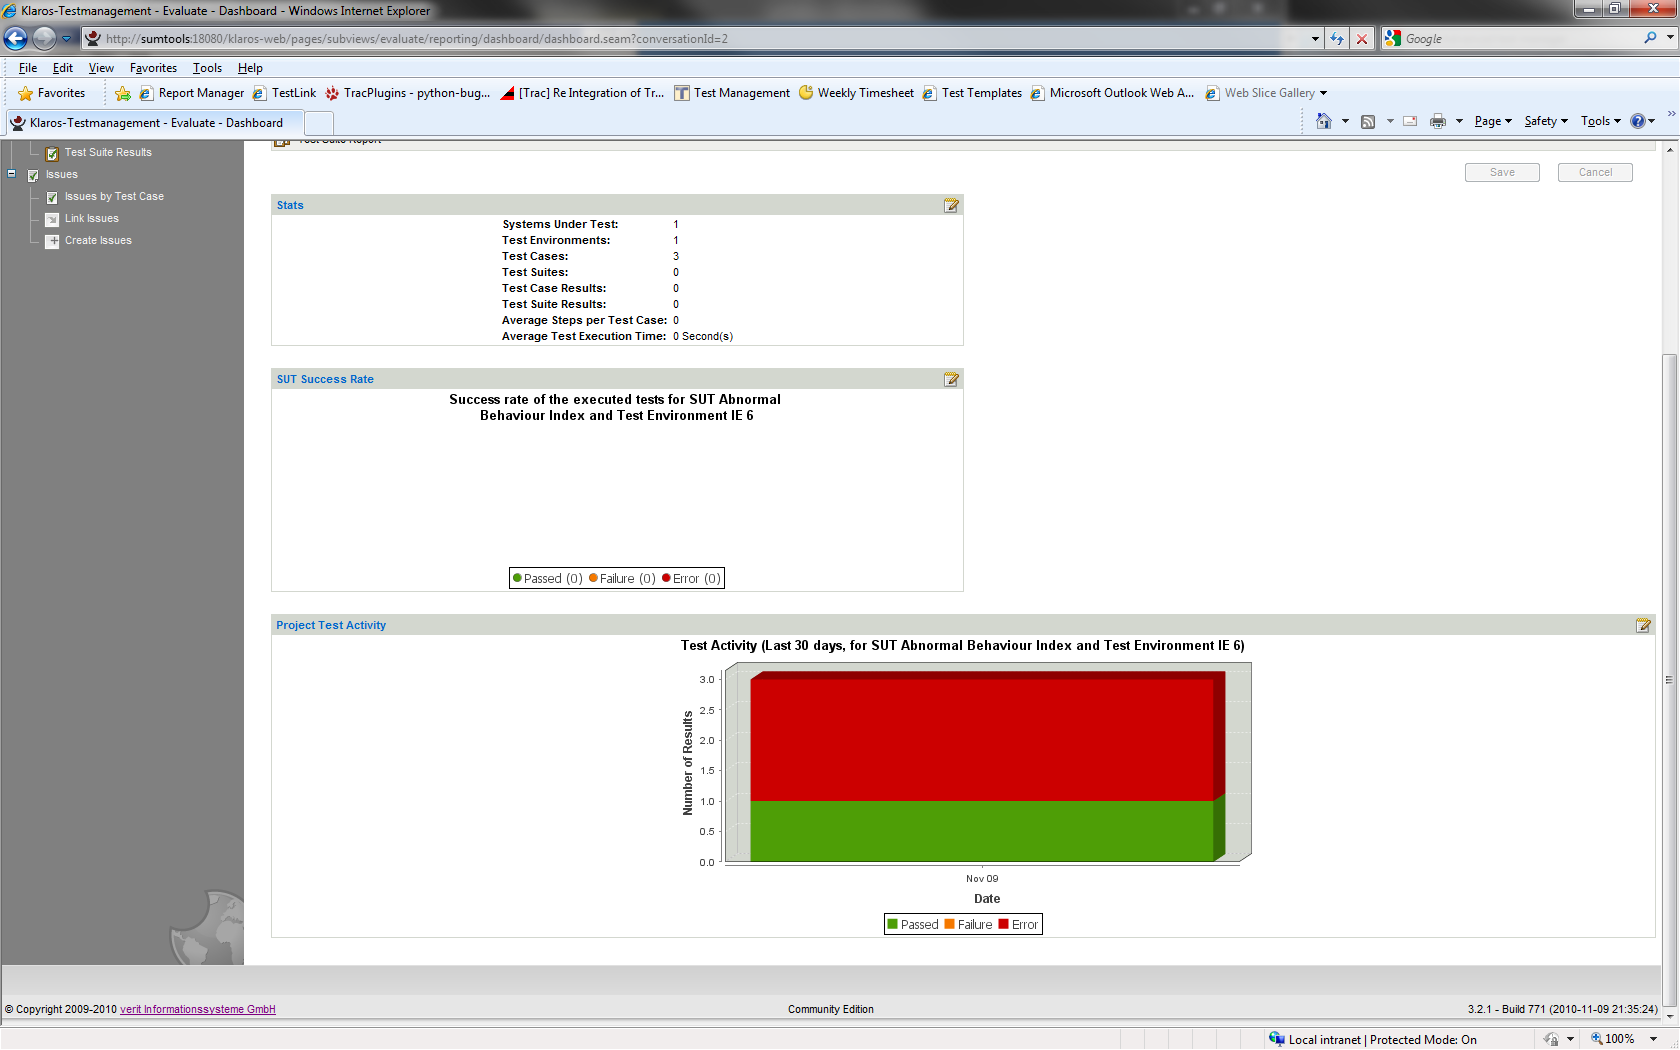Collapse the Issues tree node

point(12,174)
